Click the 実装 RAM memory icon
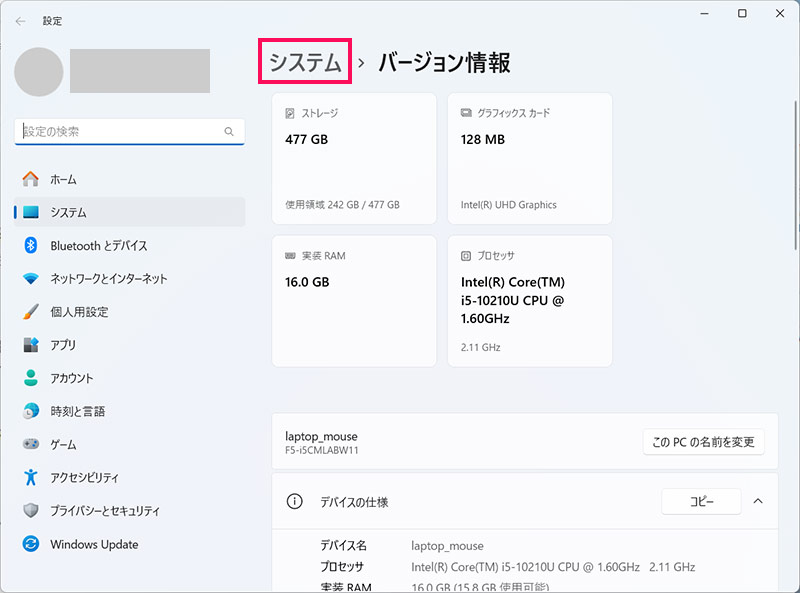 (290, 256)
